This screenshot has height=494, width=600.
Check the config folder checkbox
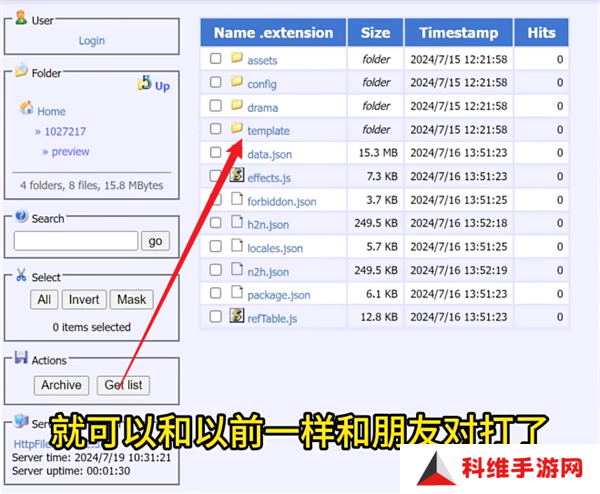[x=215, y=82]
